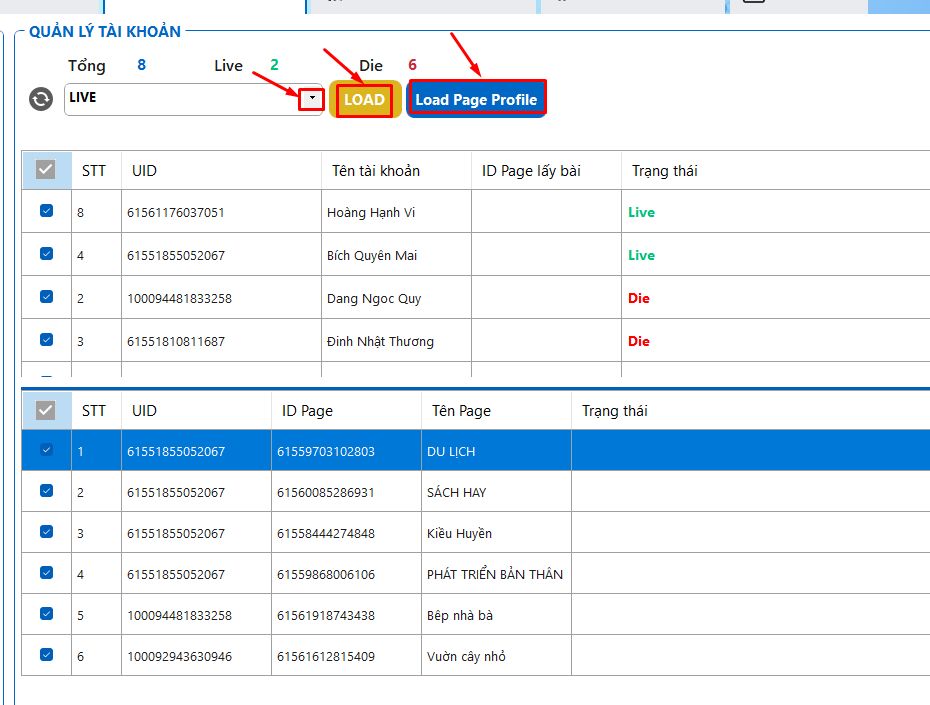The height and width of the screenshot is (705, 930).
Task: Select page ID 61559703102803 cell
Action: point(346,451)
